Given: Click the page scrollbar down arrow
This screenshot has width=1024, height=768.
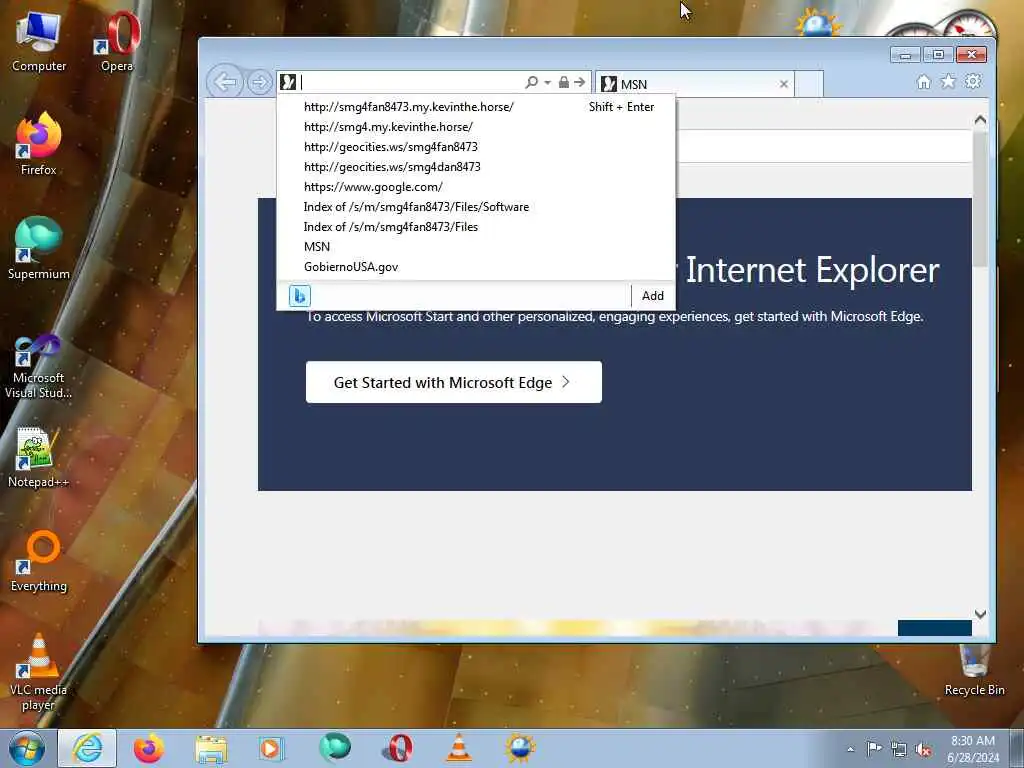Looking at the screenshot, I should pos(980,615).
